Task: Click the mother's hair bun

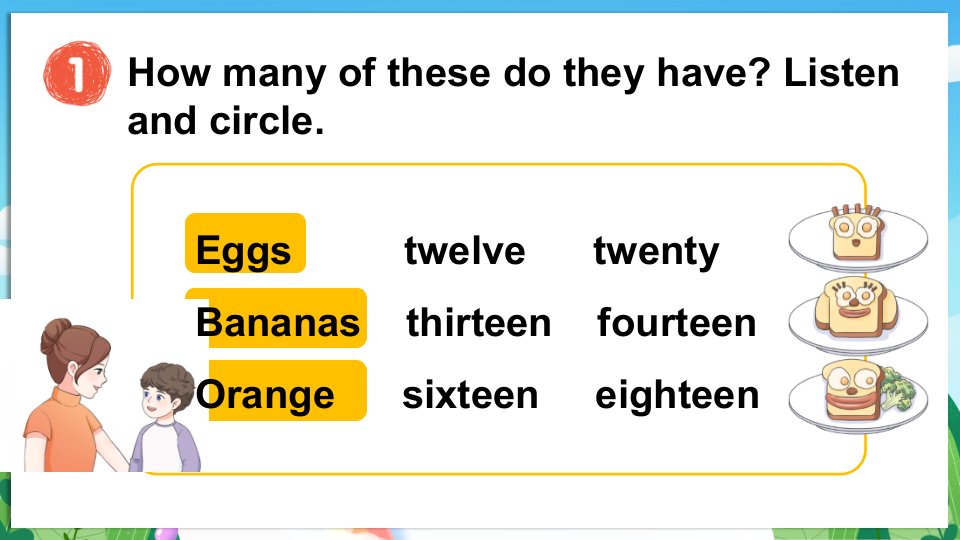Action: [55, 336]
